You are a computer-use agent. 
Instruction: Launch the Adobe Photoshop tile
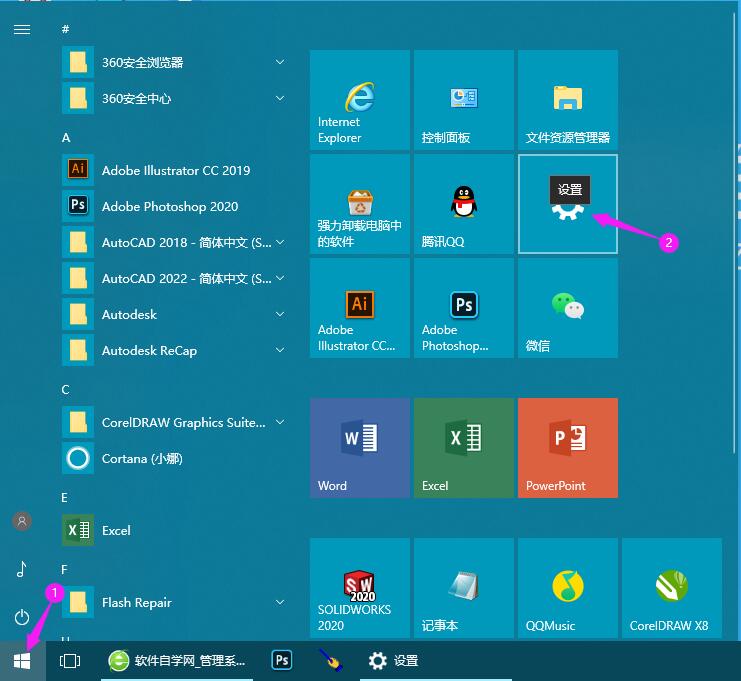(x=464, y=308)
